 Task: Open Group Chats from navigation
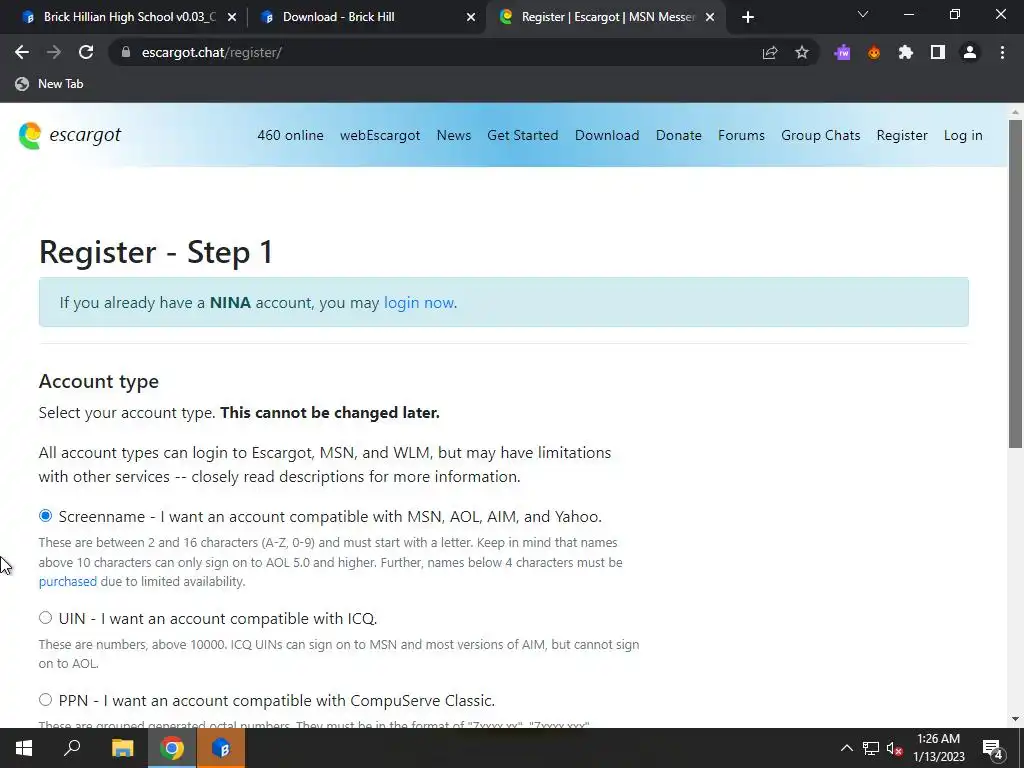pos(820,135)
